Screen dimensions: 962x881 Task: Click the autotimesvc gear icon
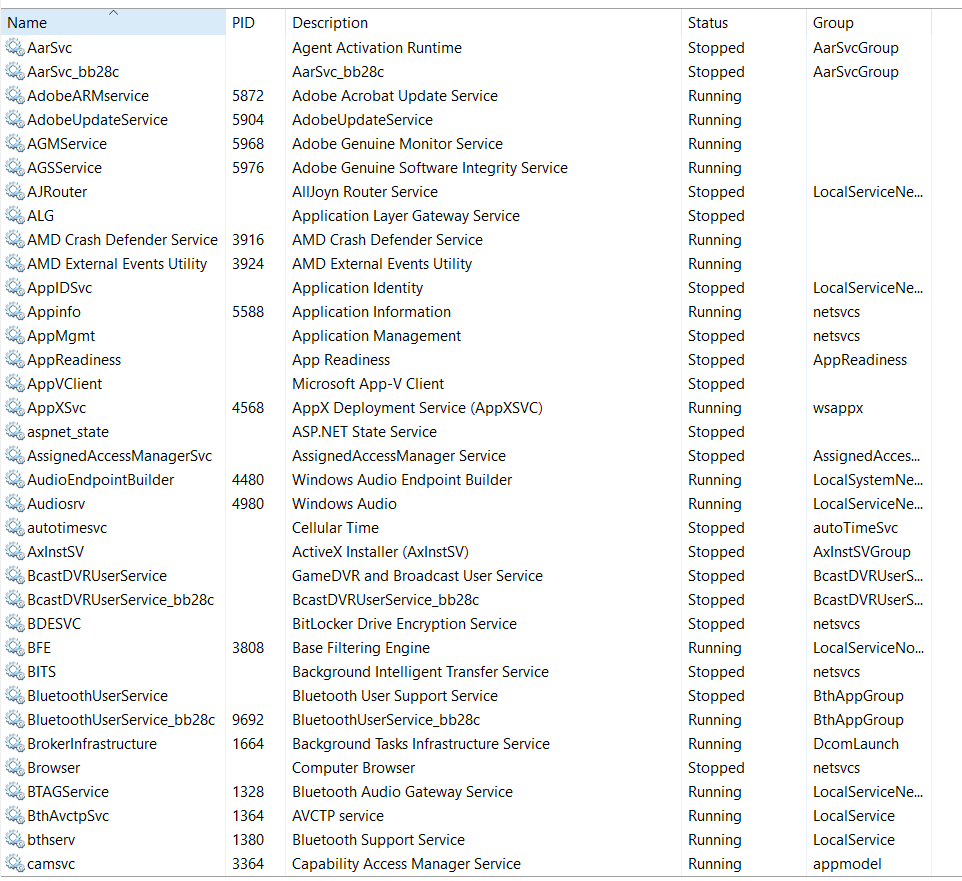15,527
